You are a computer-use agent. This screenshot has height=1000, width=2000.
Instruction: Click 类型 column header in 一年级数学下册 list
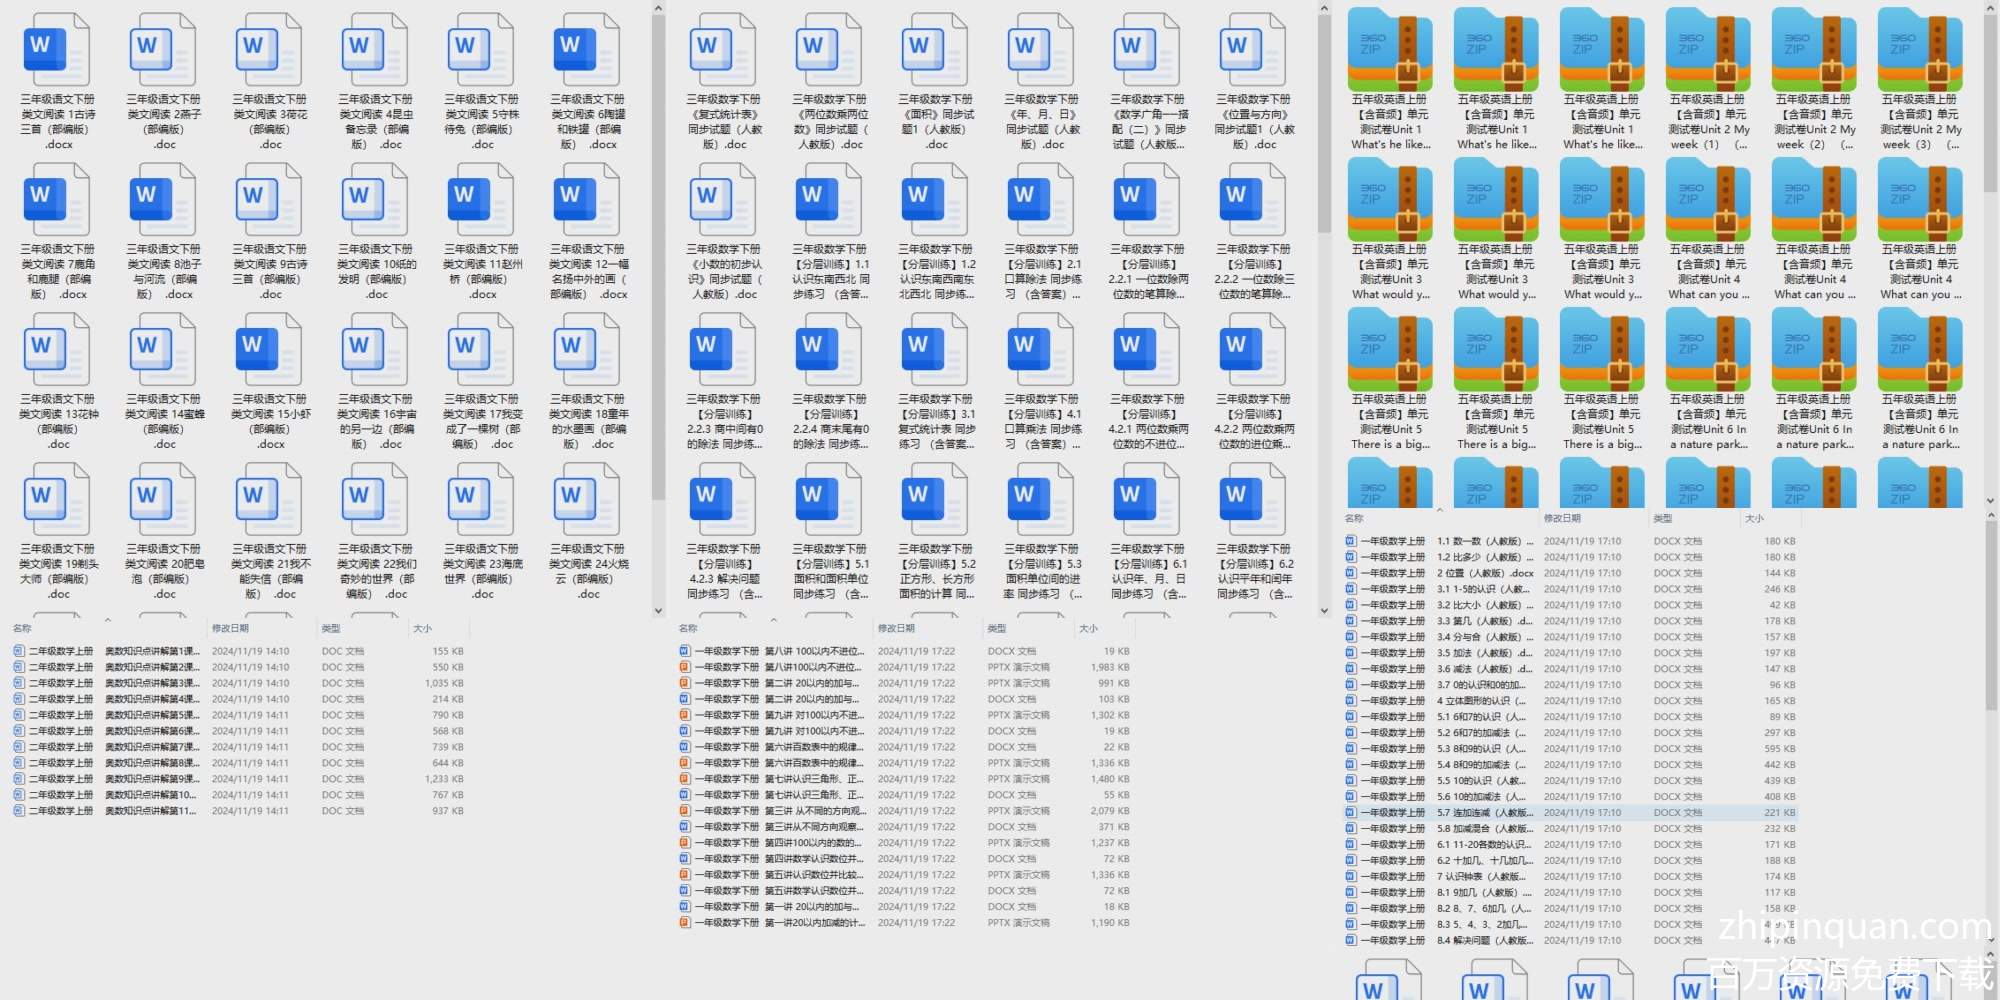click(x=997, y=629)
